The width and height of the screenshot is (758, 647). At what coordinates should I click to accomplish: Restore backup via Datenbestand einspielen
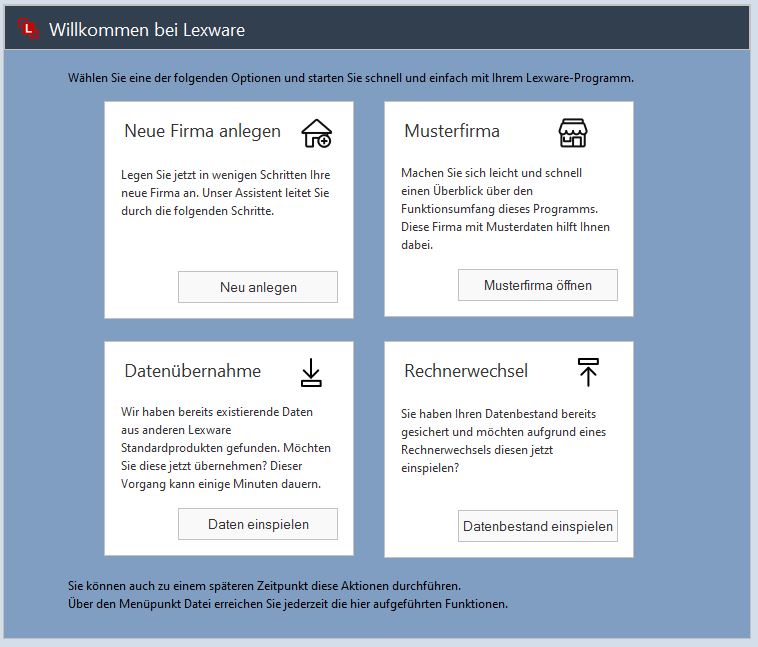(538, 526)
